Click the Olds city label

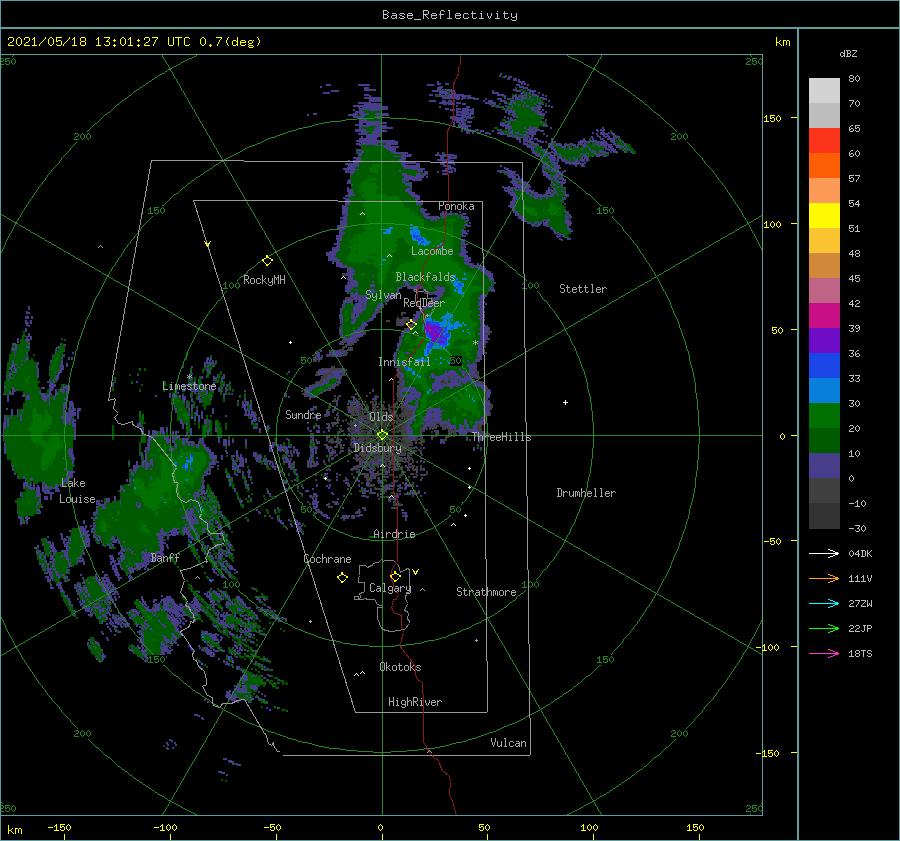point(381,417)
